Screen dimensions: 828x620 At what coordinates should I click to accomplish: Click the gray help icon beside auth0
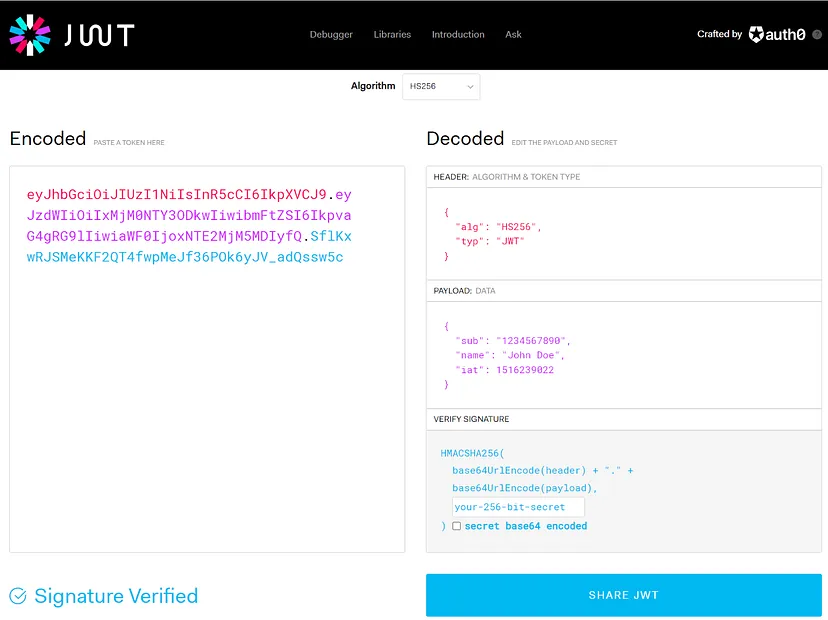tap(817, 34)
